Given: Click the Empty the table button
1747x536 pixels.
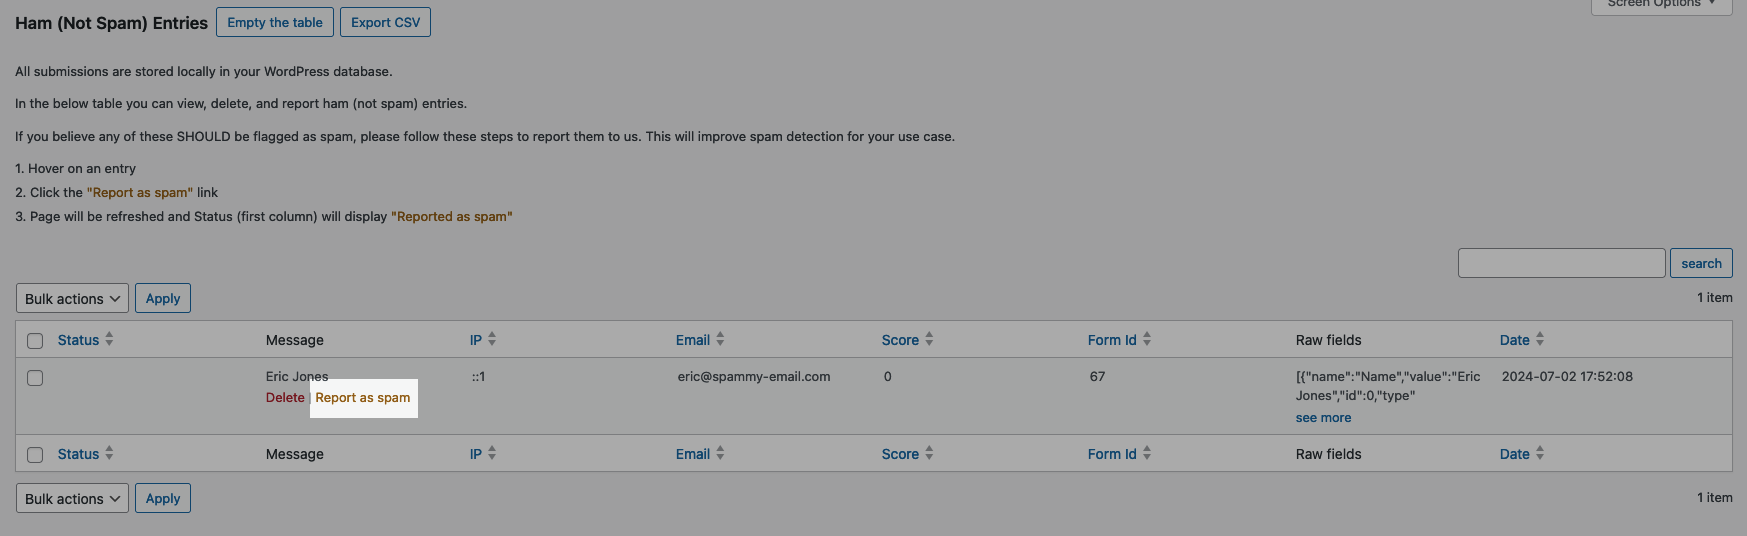Looking at the screenshot, I should click(x=275, y=22).
